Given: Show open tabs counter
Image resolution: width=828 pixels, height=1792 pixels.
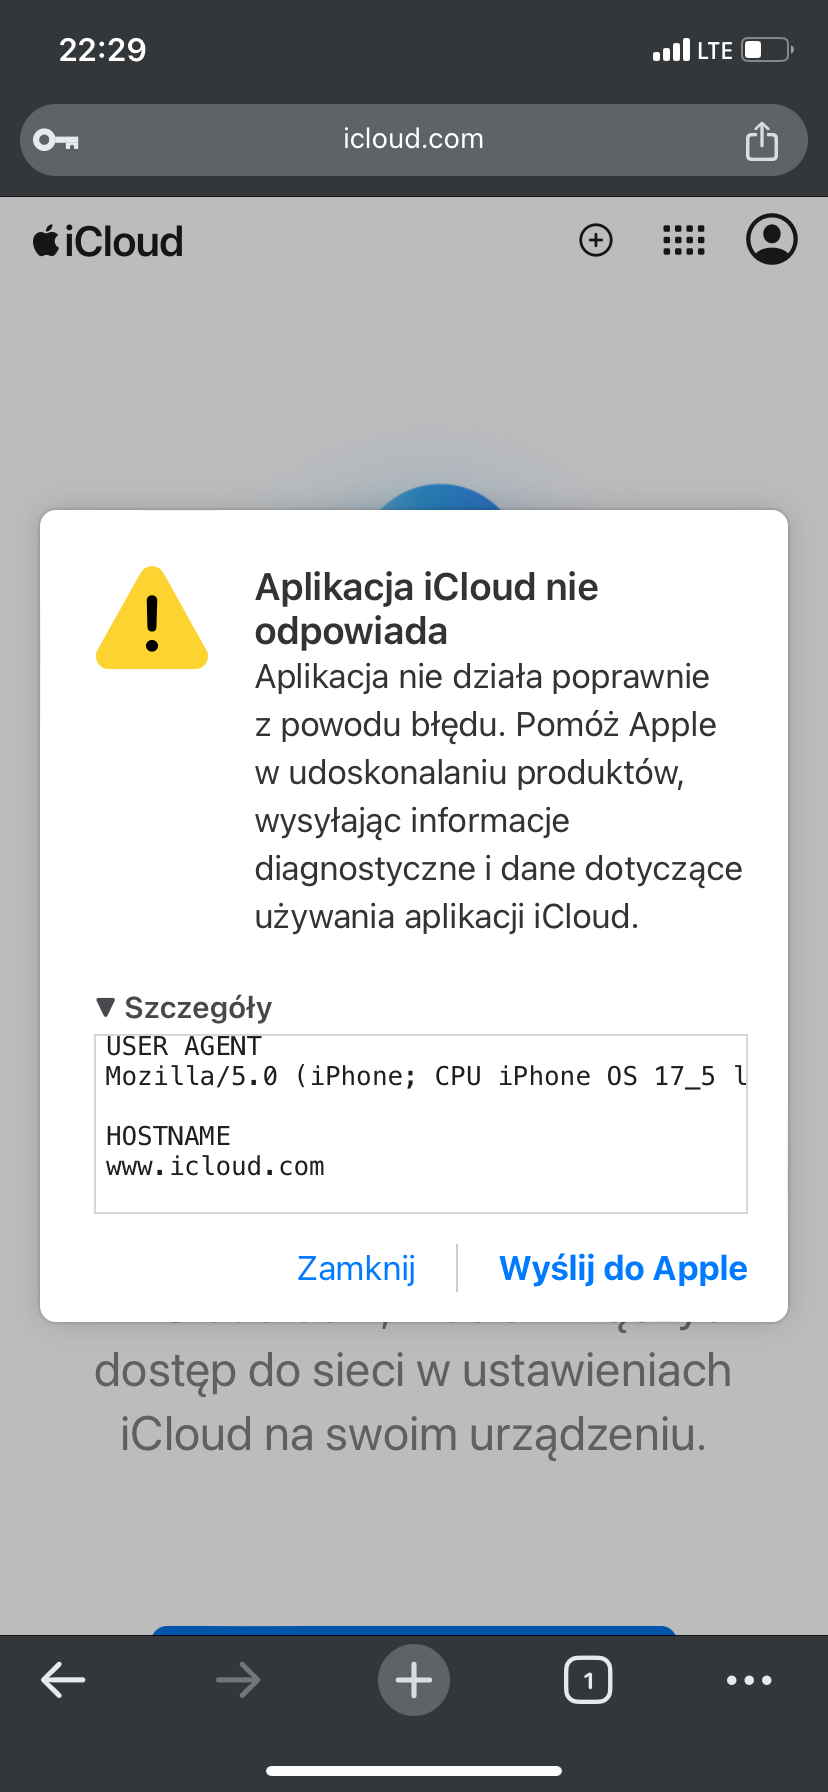Looking at the screenshot, I should click(x=588, y=1680).
